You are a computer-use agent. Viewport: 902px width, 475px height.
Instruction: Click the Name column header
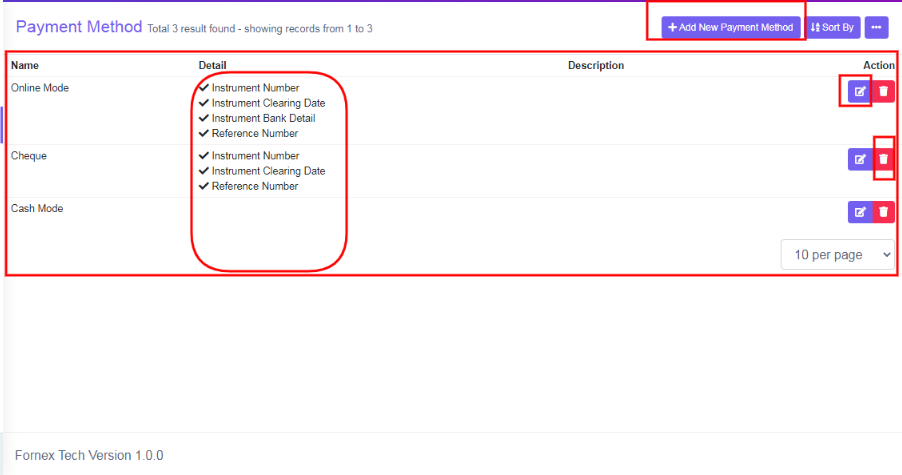coord(25,66)
